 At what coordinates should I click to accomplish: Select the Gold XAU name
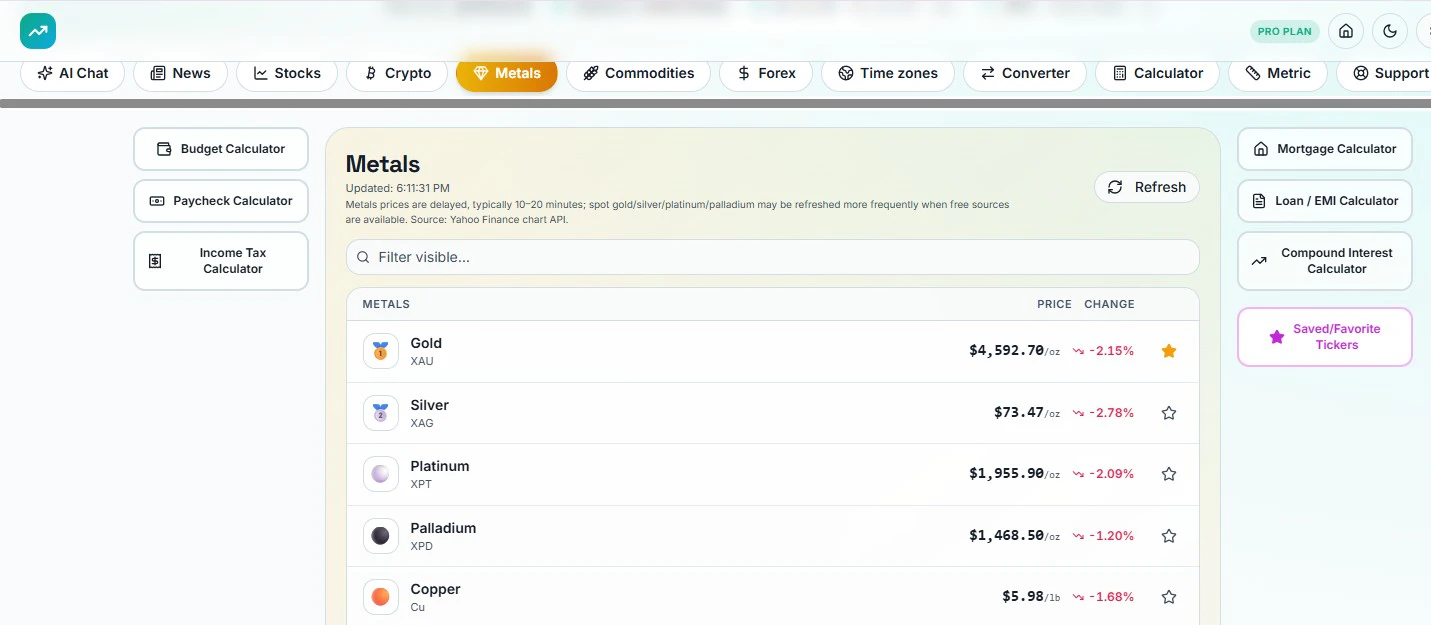[x=426, y=351]
